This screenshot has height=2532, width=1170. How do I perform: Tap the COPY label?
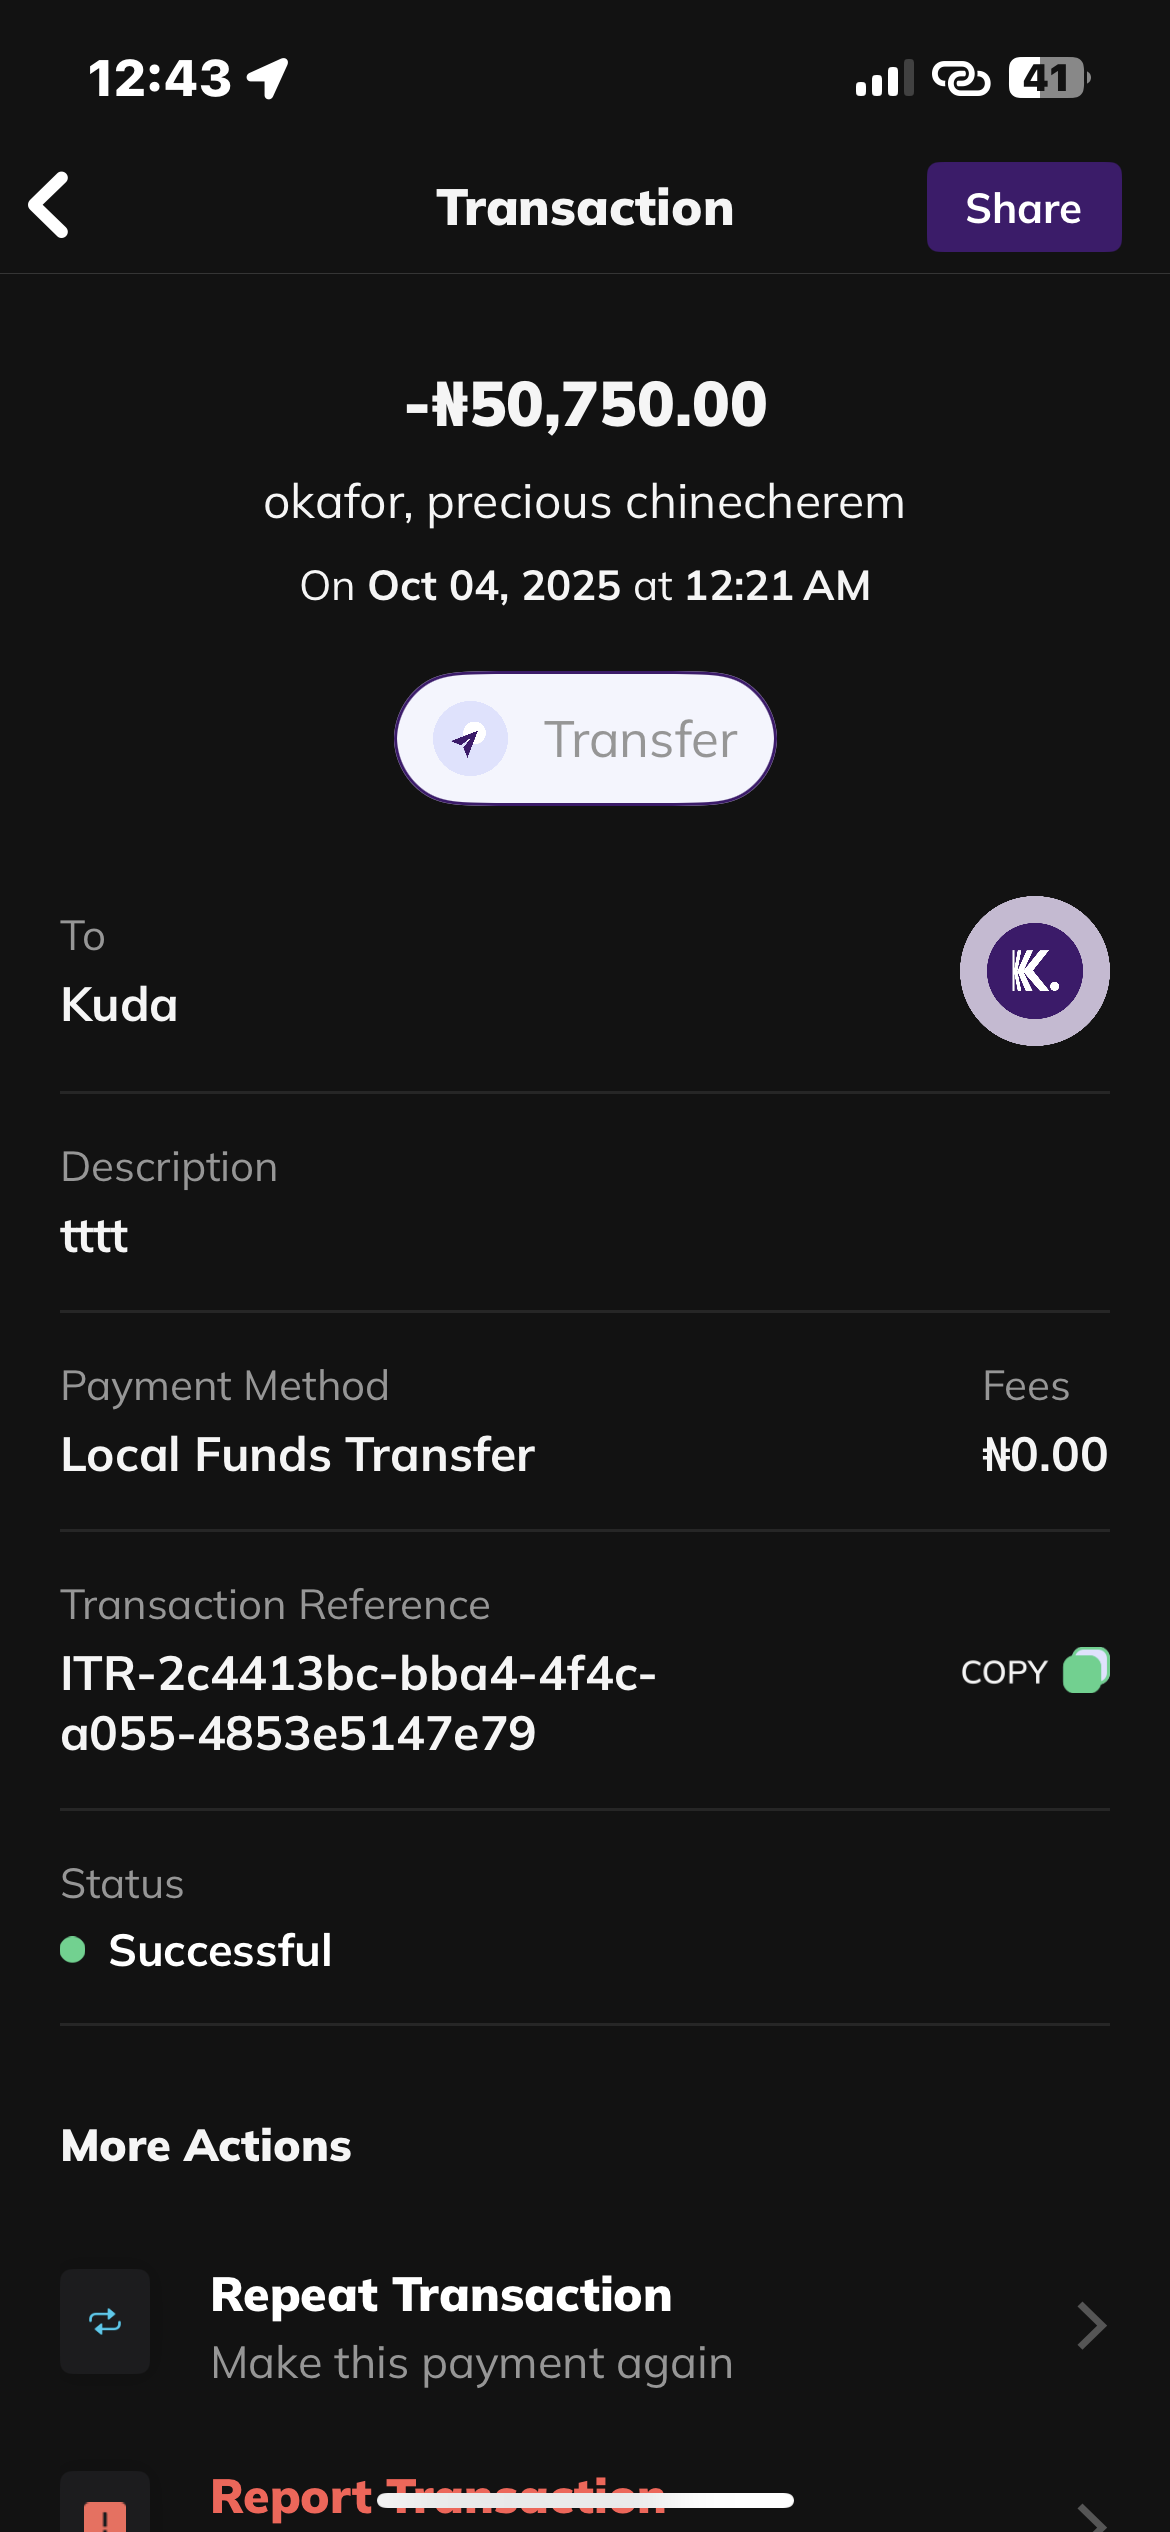(1003, 1672)
